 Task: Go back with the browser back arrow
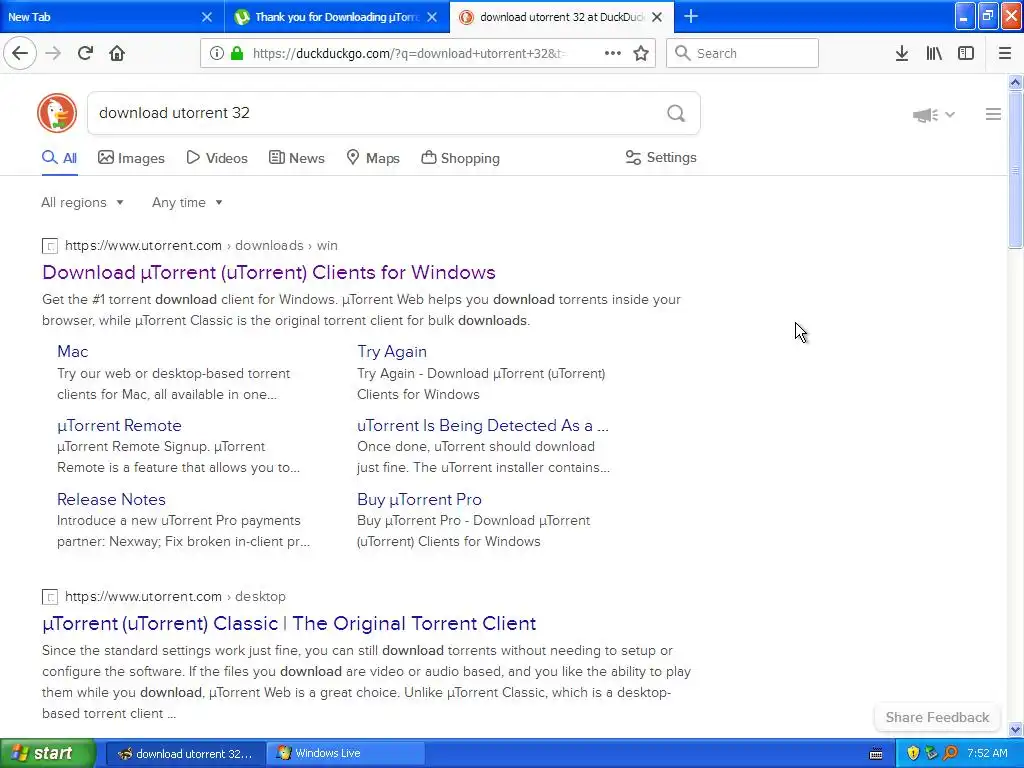20,53
